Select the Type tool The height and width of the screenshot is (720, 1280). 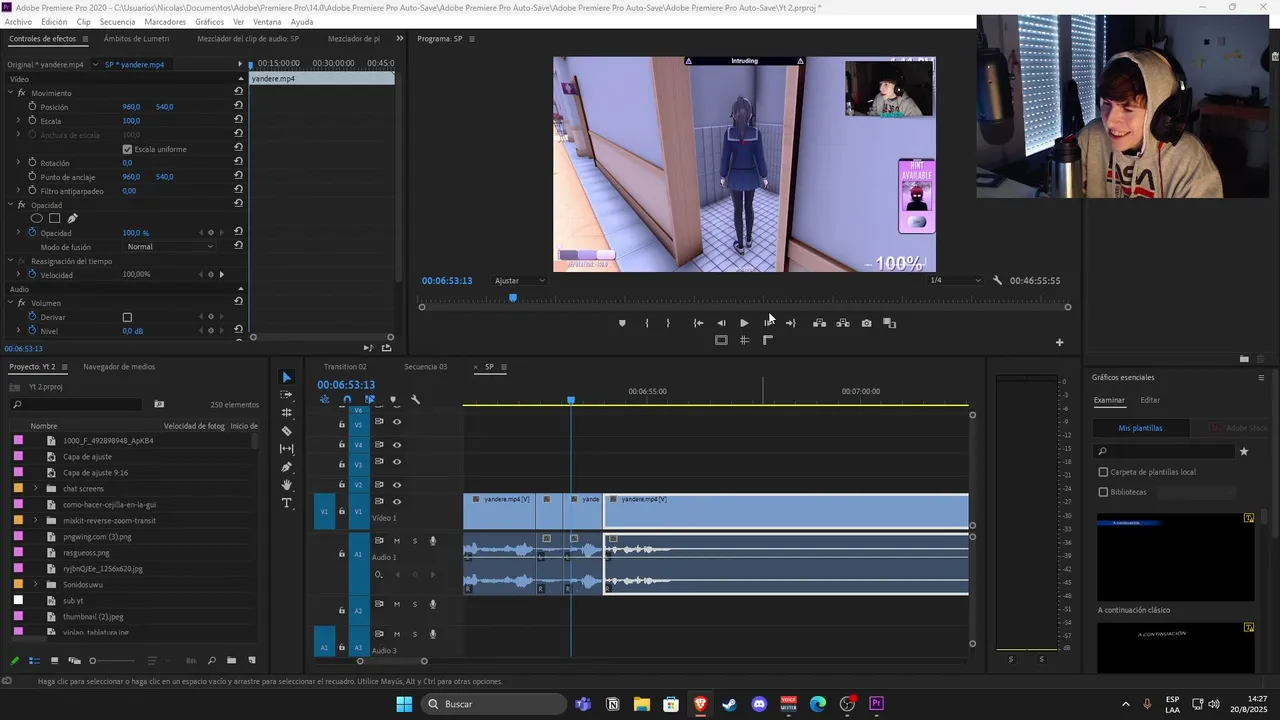(x=287, y=503)
